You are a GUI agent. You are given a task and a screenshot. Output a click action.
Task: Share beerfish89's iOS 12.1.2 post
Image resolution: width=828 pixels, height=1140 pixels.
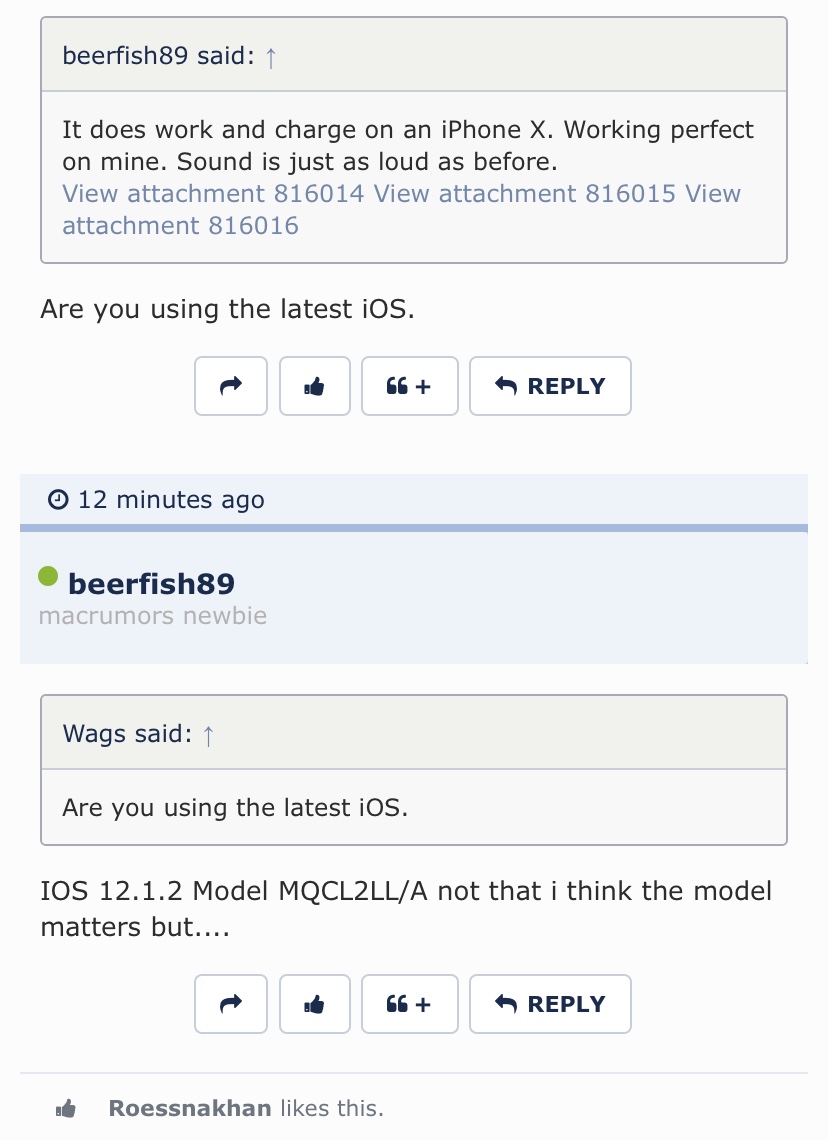click(x=230, y=1004)
